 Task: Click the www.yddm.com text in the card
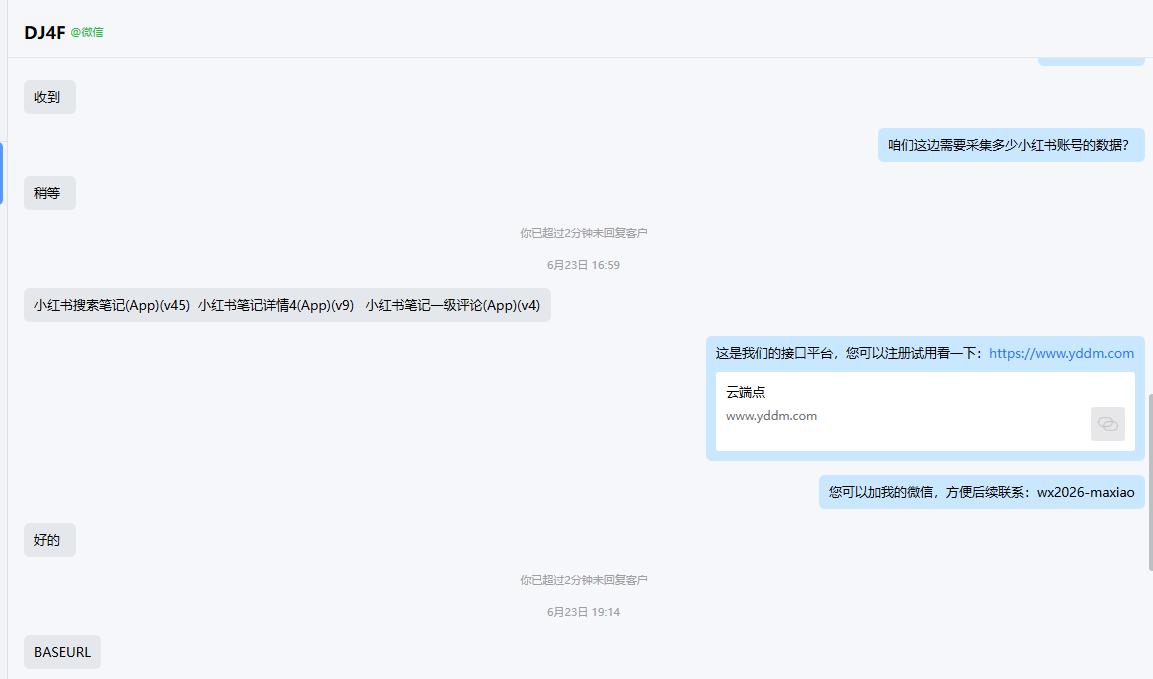pos(771,416)
